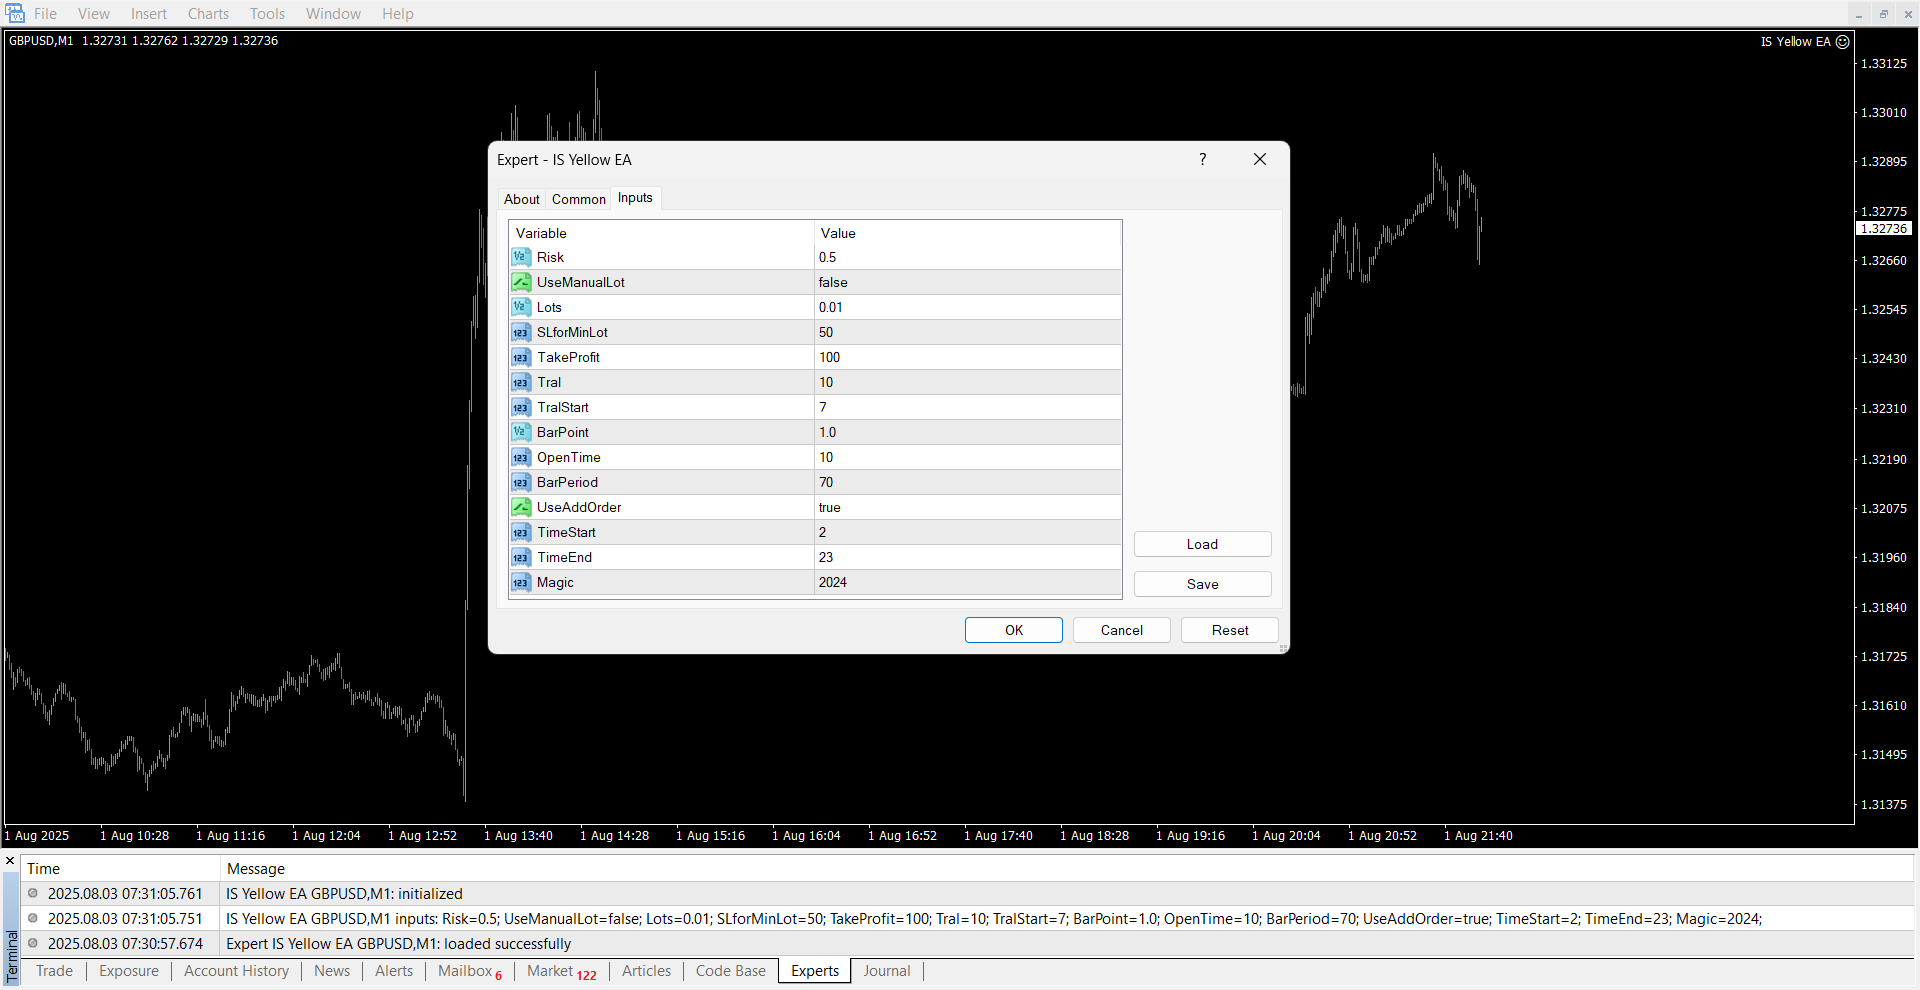Click the Load button

click(x=1202, y=544)
